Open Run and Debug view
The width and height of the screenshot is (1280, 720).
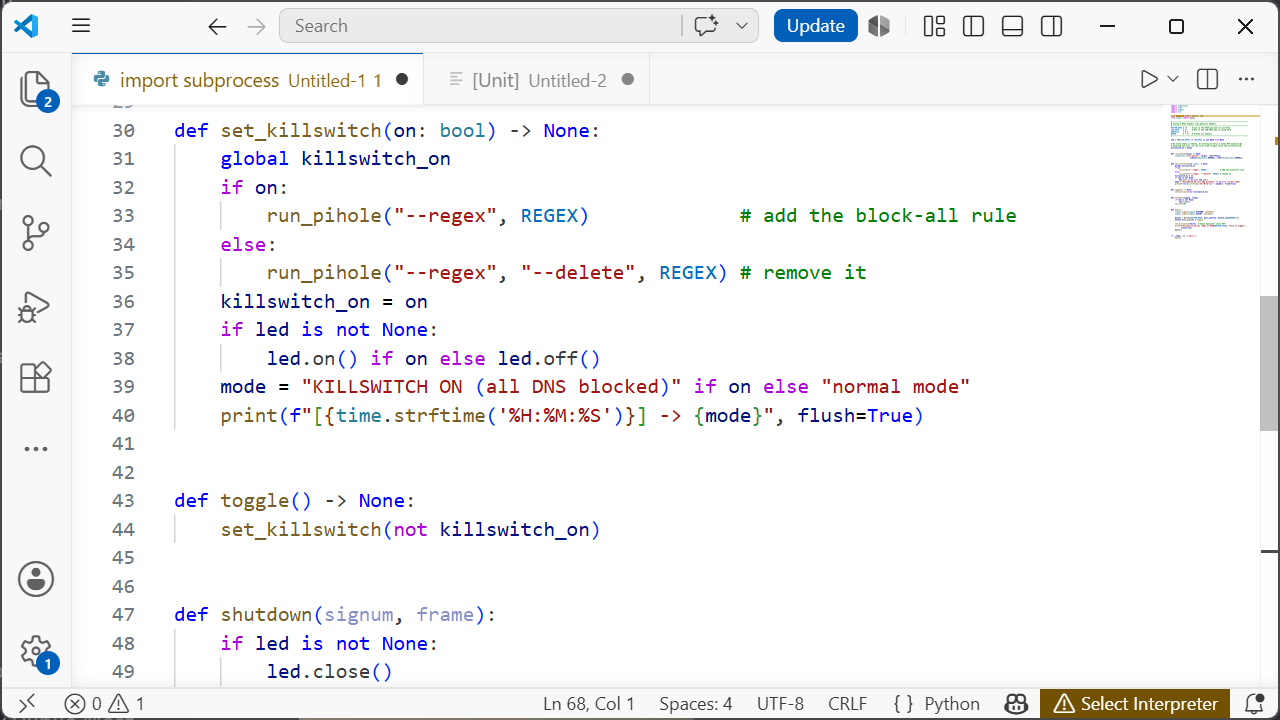[36, 306]
